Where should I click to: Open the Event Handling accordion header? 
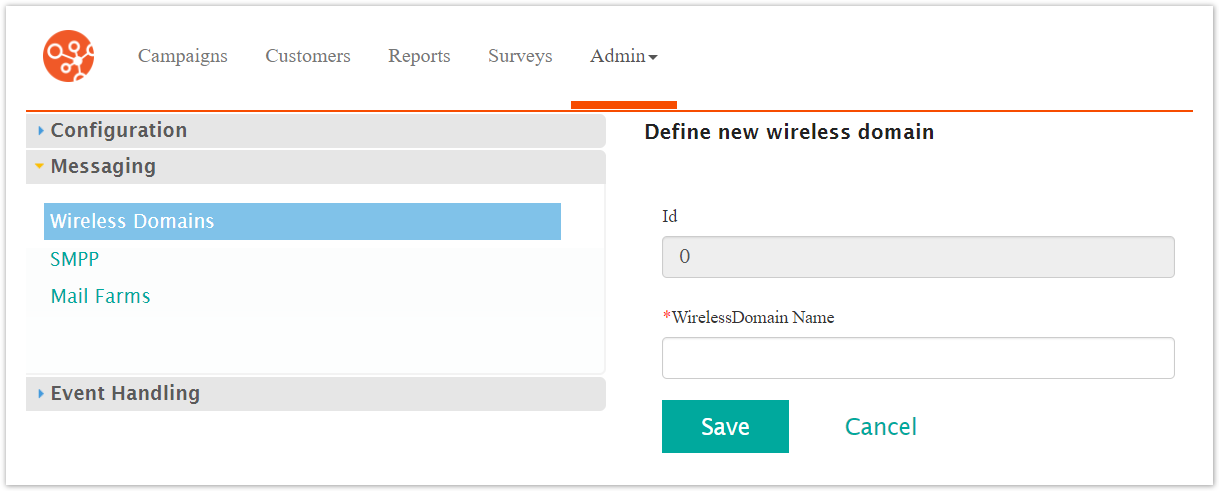point(125,394)
